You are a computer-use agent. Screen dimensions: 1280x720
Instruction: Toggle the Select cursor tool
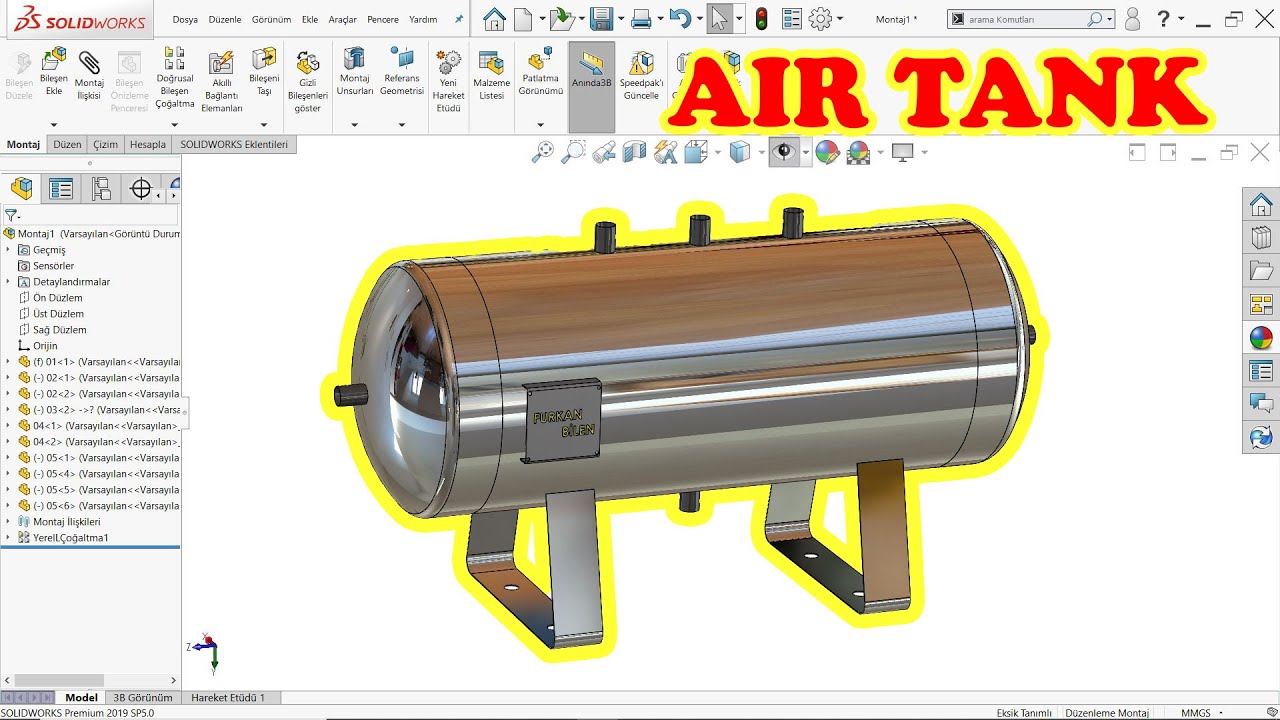click(719, 19)
